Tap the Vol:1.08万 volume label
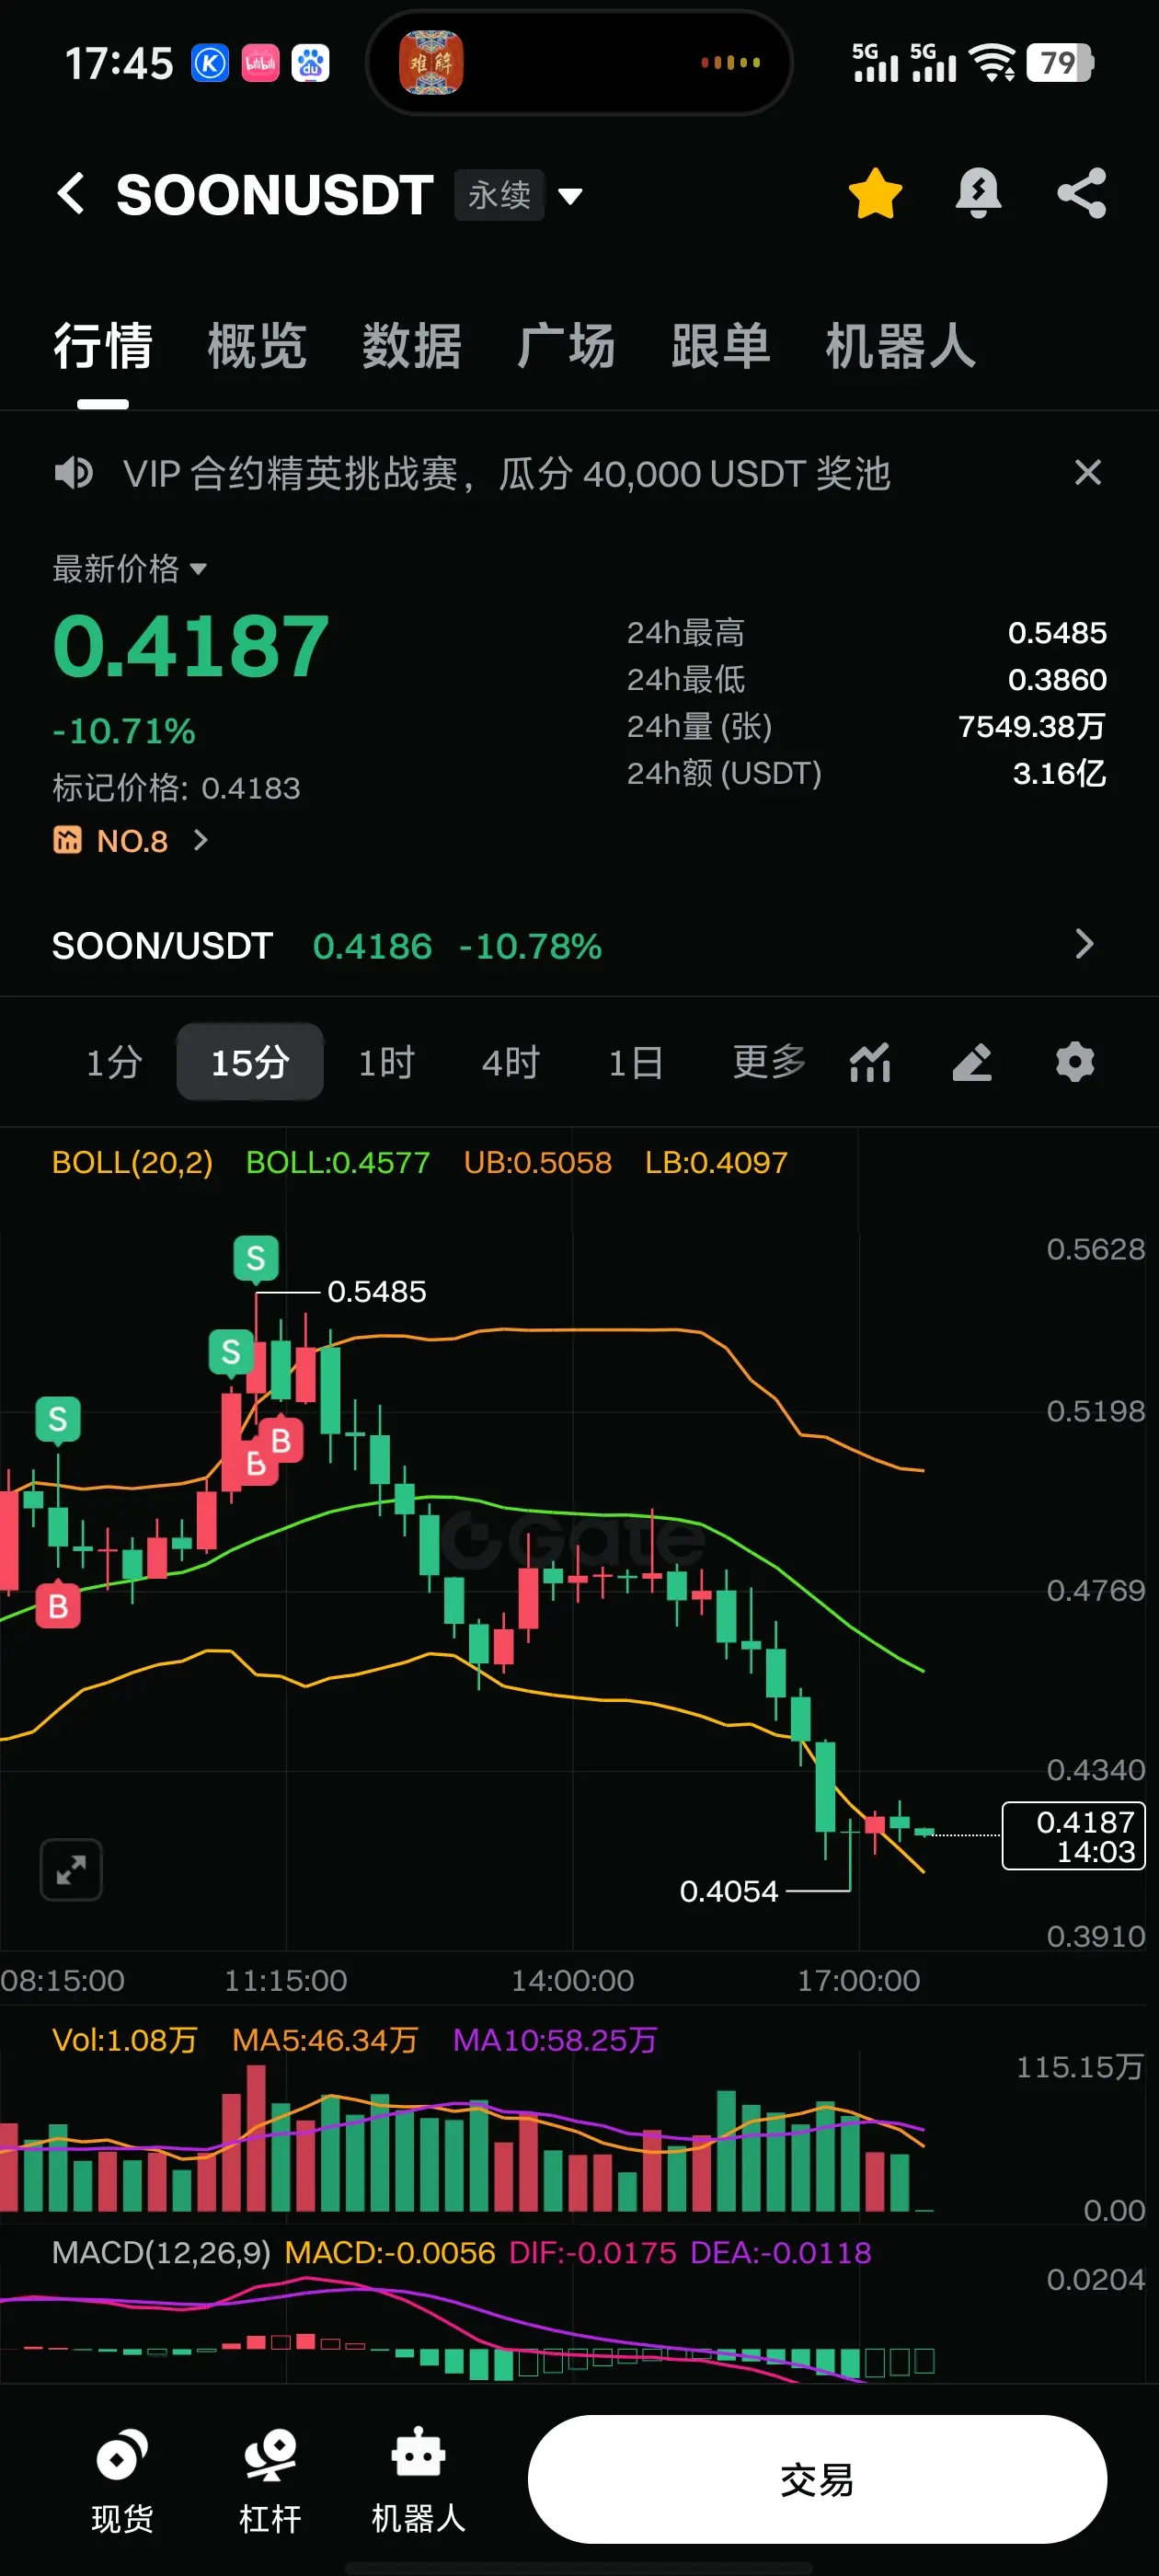Viewport: 1159px width, 2576px height. click(x=124, y=2040)
